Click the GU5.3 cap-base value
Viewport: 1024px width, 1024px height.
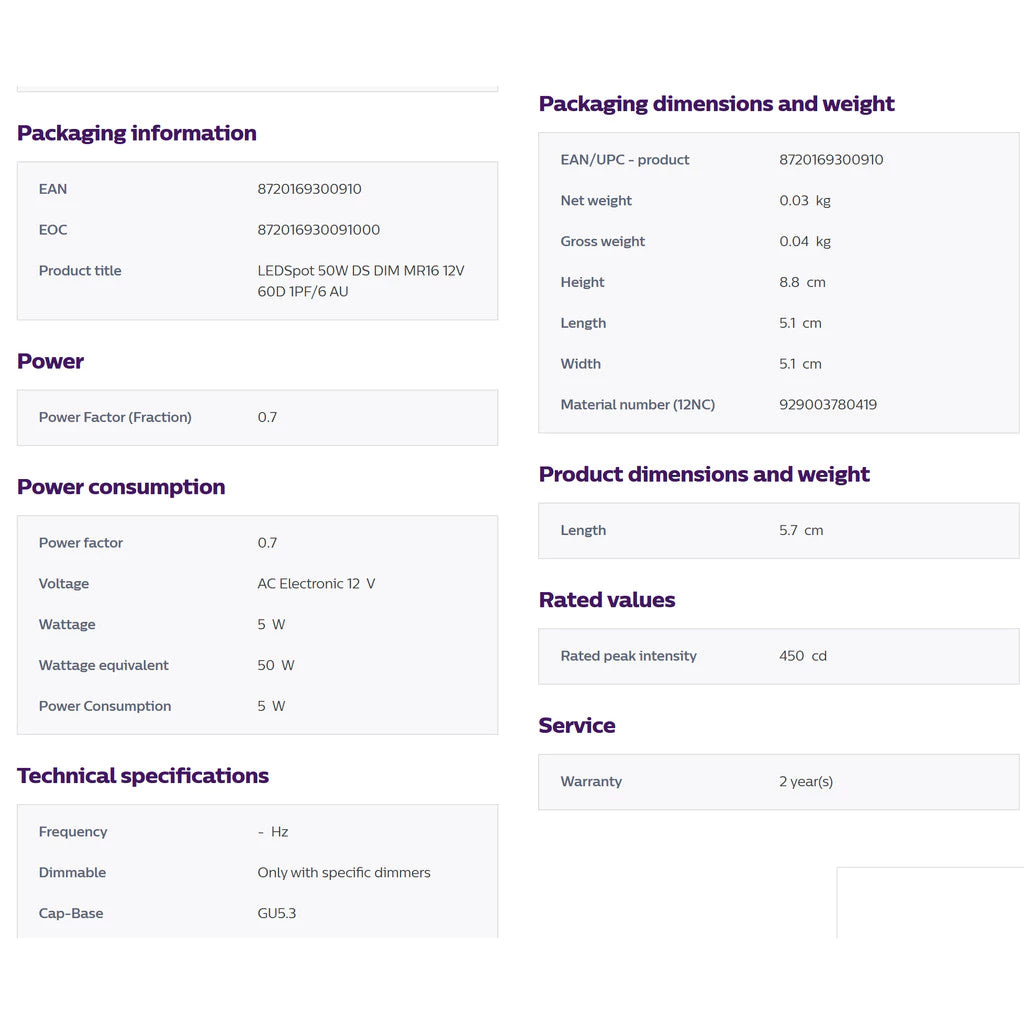click(276, 914)
